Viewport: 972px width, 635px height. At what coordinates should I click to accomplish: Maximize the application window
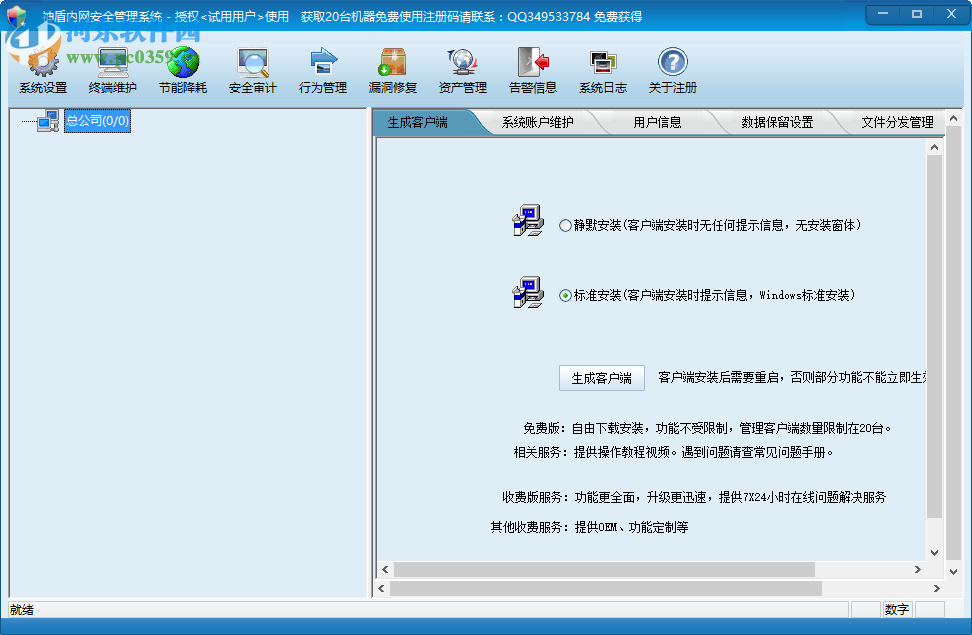click(x=917, y=14)
